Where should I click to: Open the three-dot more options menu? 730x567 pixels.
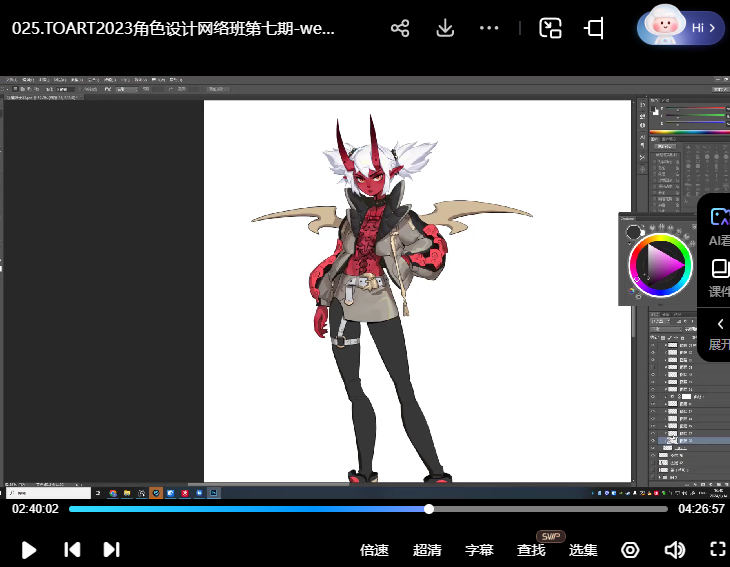click(489, 28)
